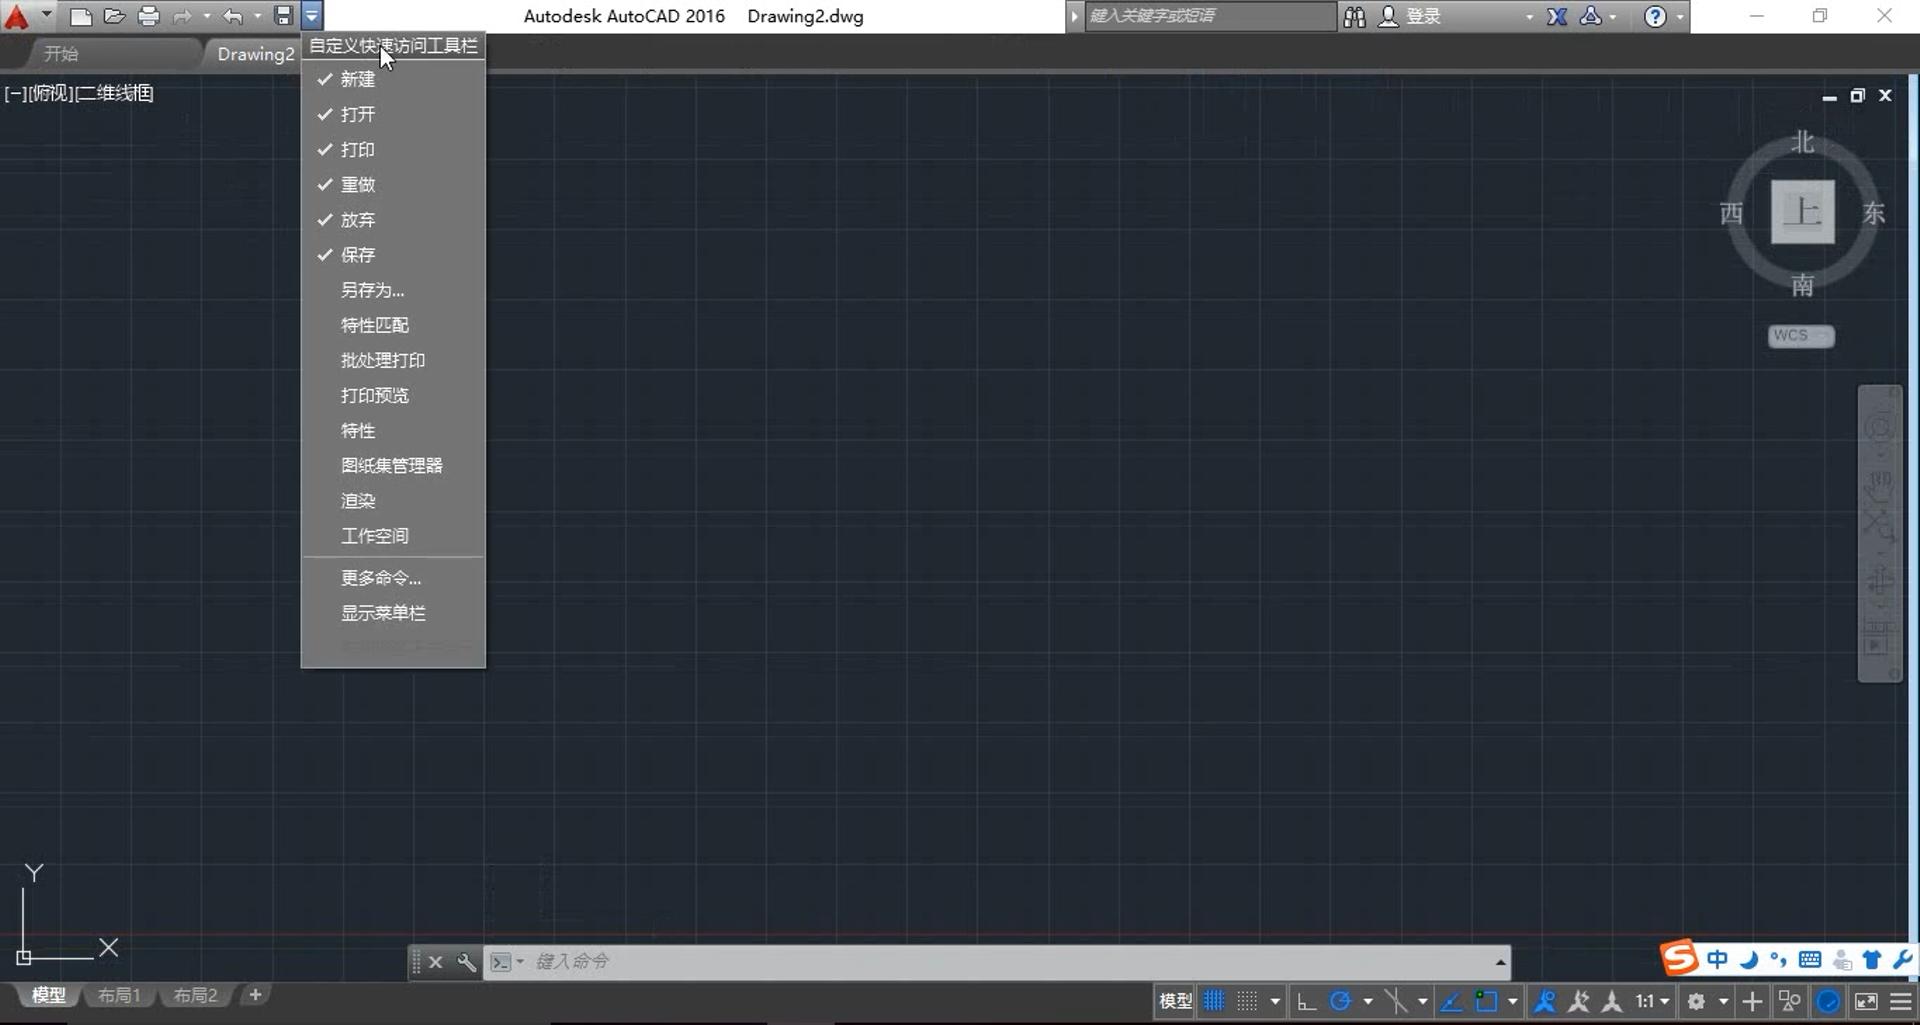Click the binoculars search icon

point(1354,16)
